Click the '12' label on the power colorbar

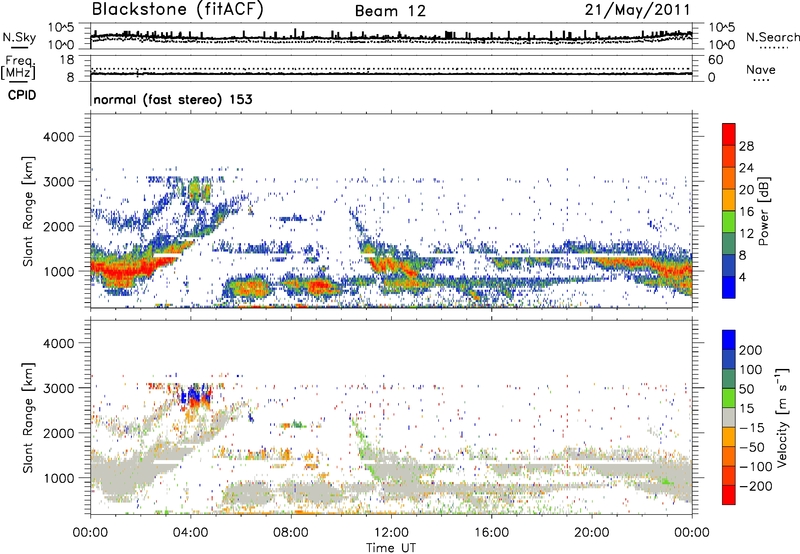pos(746,234)
